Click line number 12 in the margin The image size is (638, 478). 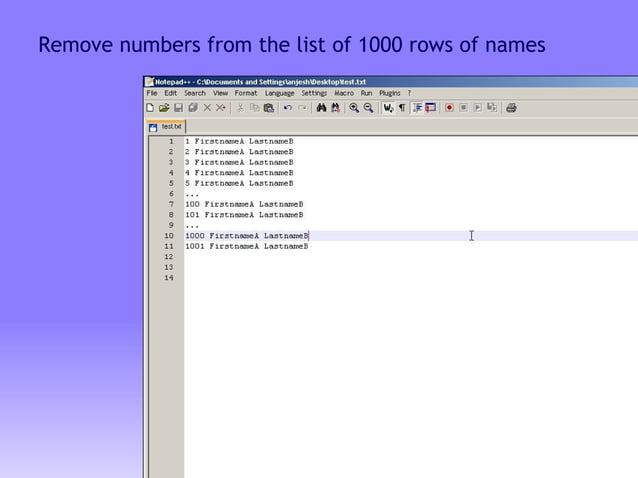pos(169,257)
